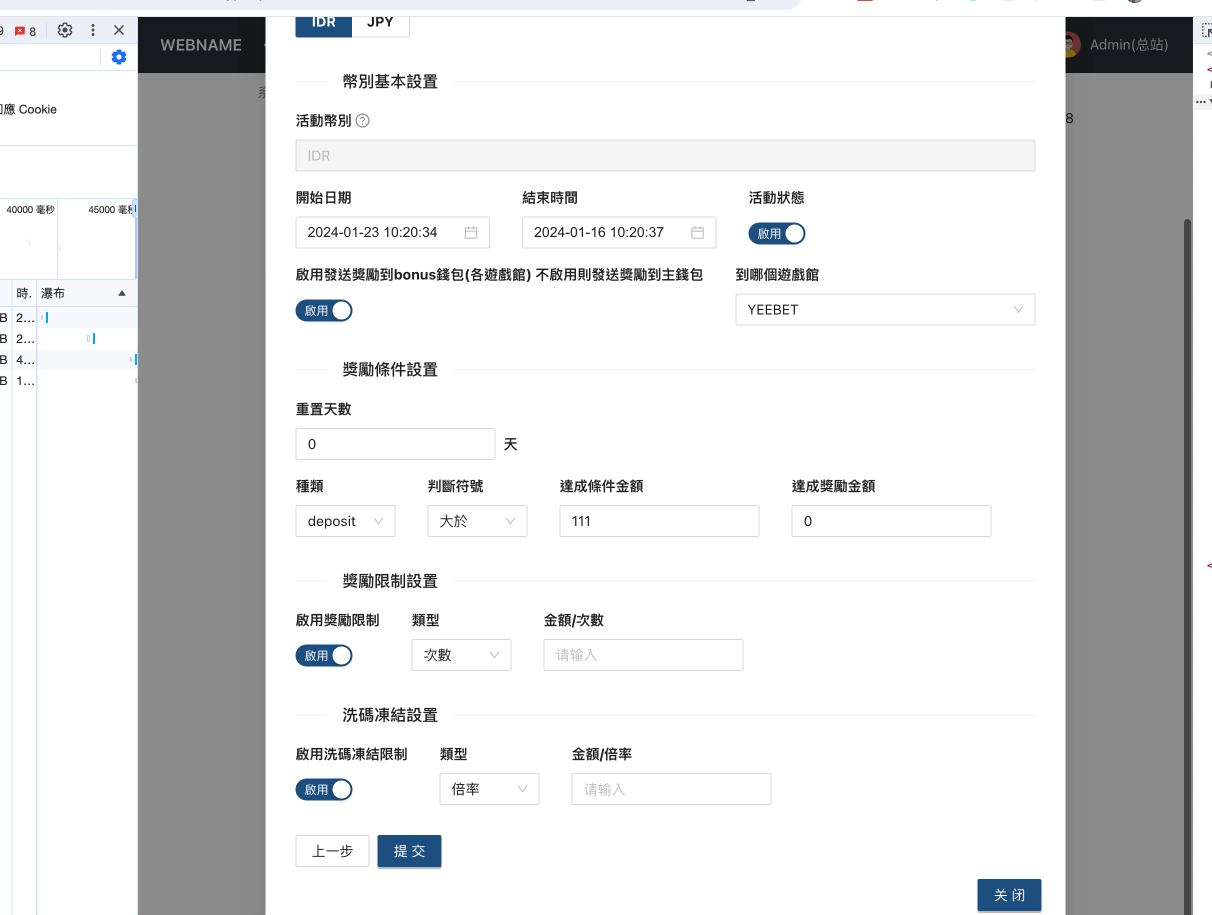Click the 達成條件金額 input field
1212x915 pixels.
[659, 521]
